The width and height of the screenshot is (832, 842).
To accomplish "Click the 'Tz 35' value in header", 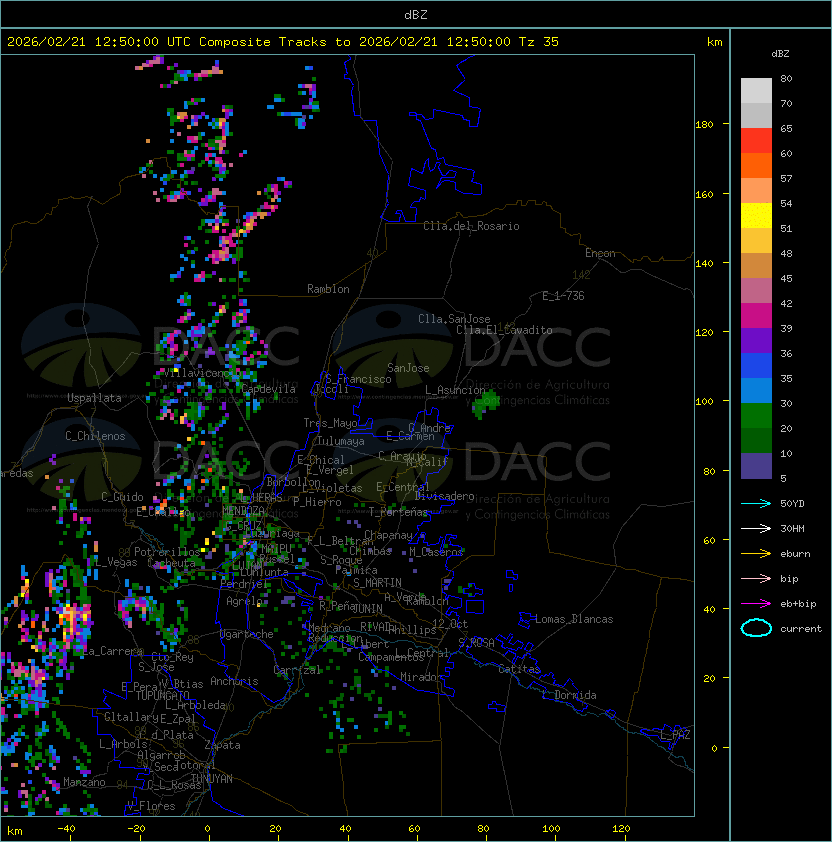I will click(x=539, y=42).
